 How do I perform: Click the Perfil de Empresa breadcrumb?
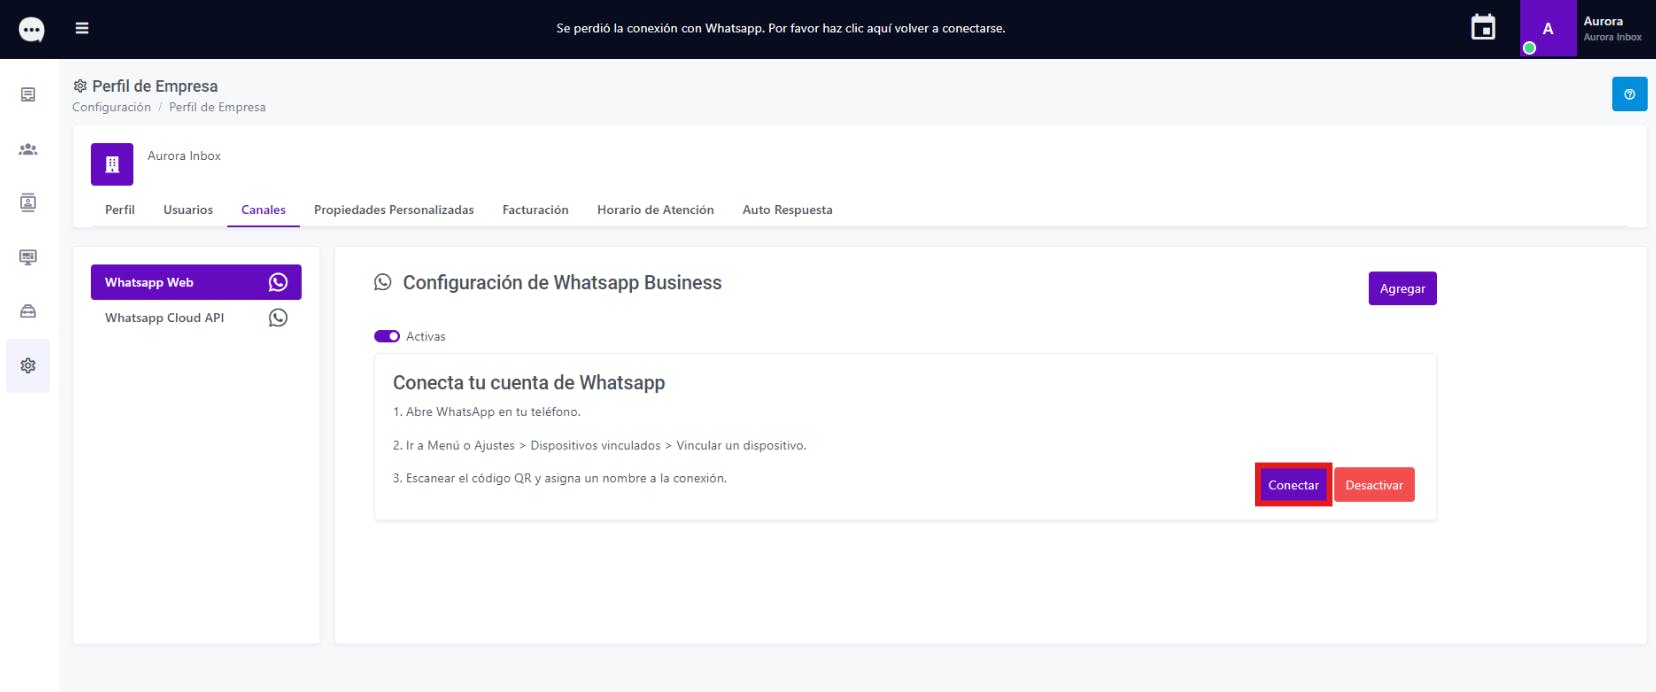point(217,107)
